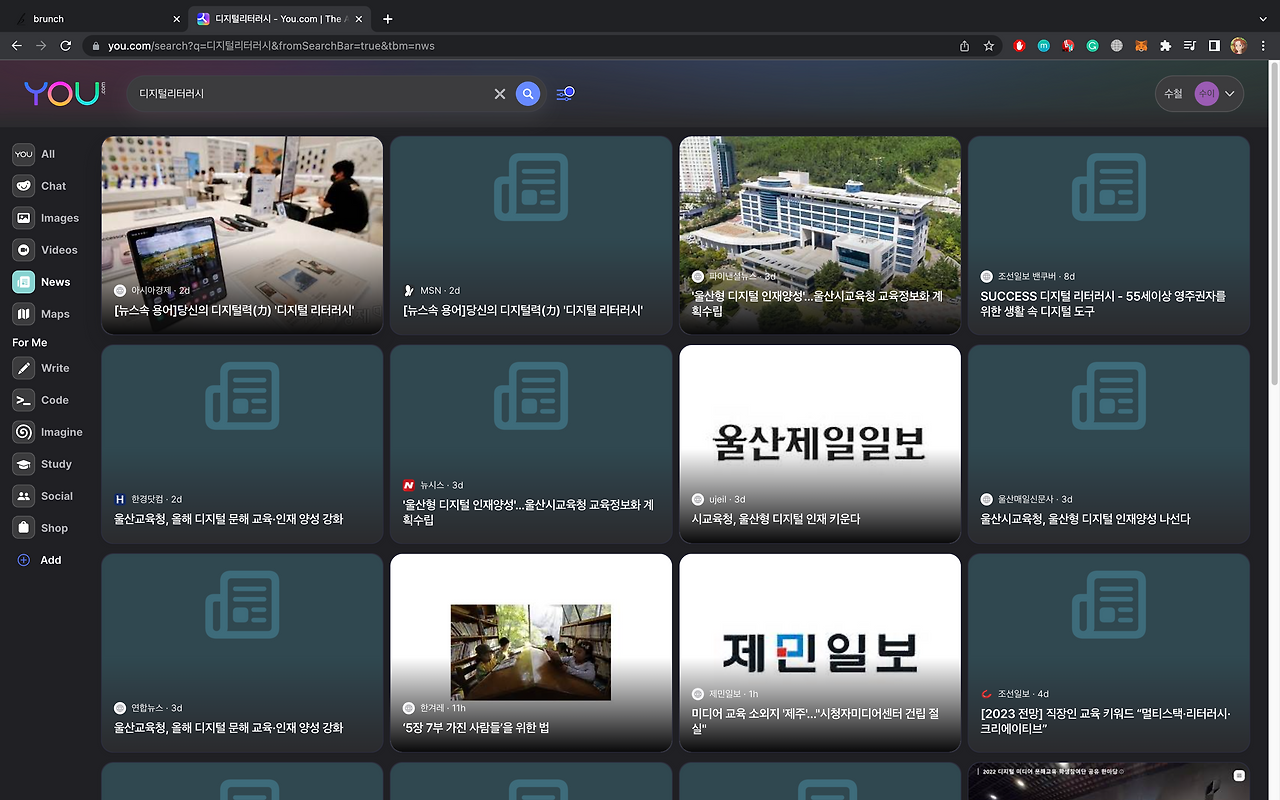
Task: Launch the Write tool in sidebar
Action: 42,368
